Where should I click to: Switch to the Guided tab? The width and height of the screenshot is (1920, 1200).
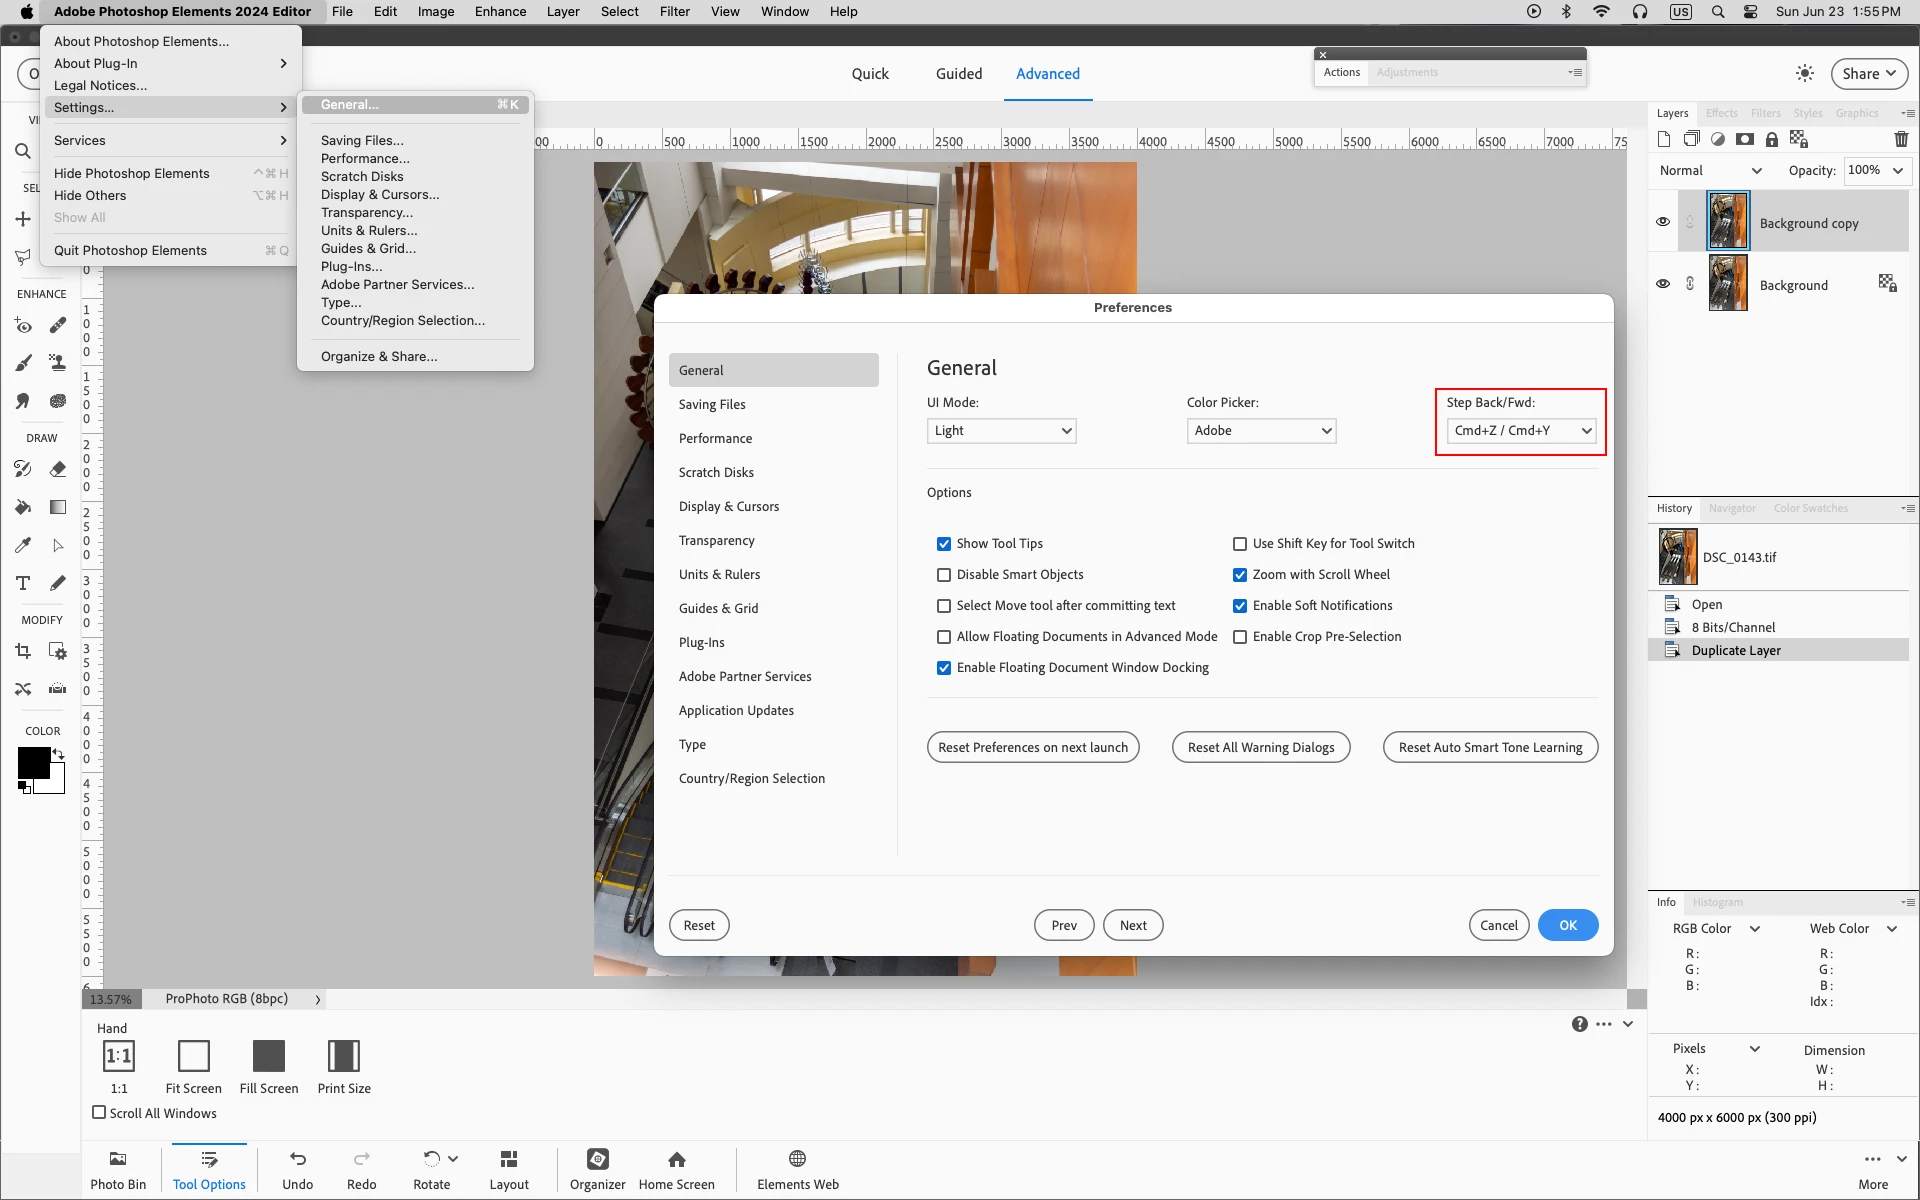pyautogui.click(x=958, y=74)
